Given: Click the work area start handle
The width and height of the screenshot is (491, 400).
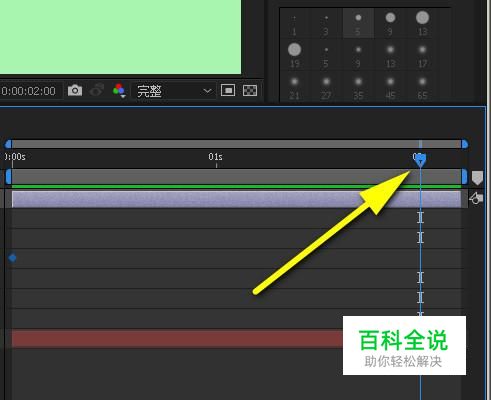Looking at the screenshot, I should (9, 177).
